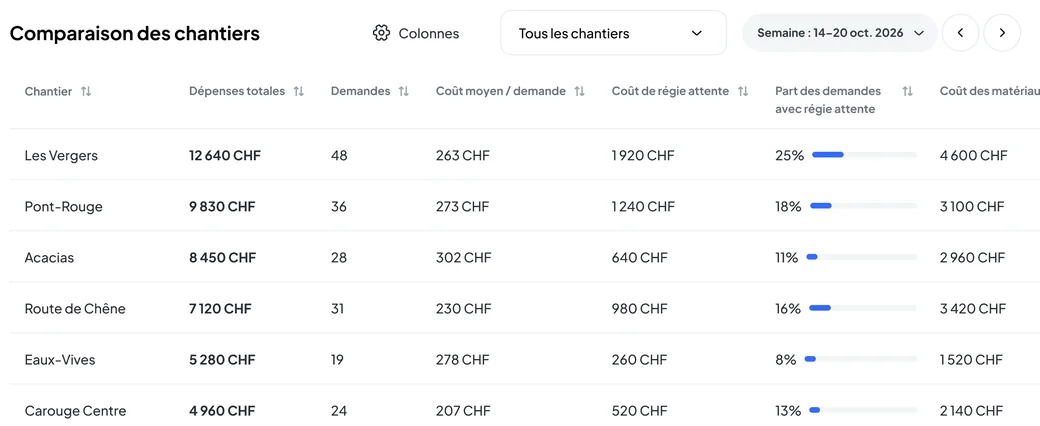Open the Colonnes gear settings icon
The width and height of the screenshot is (1040, 426).
(381, 33)
